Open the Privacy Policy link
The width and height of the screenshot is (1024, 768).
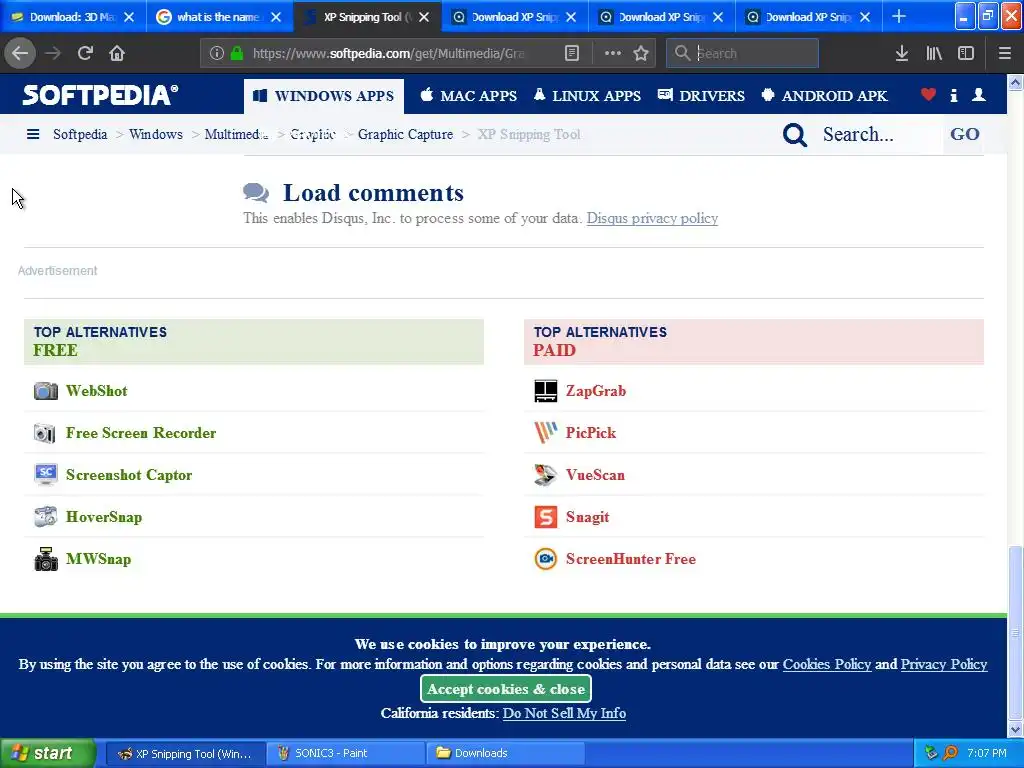click(944, 664)
